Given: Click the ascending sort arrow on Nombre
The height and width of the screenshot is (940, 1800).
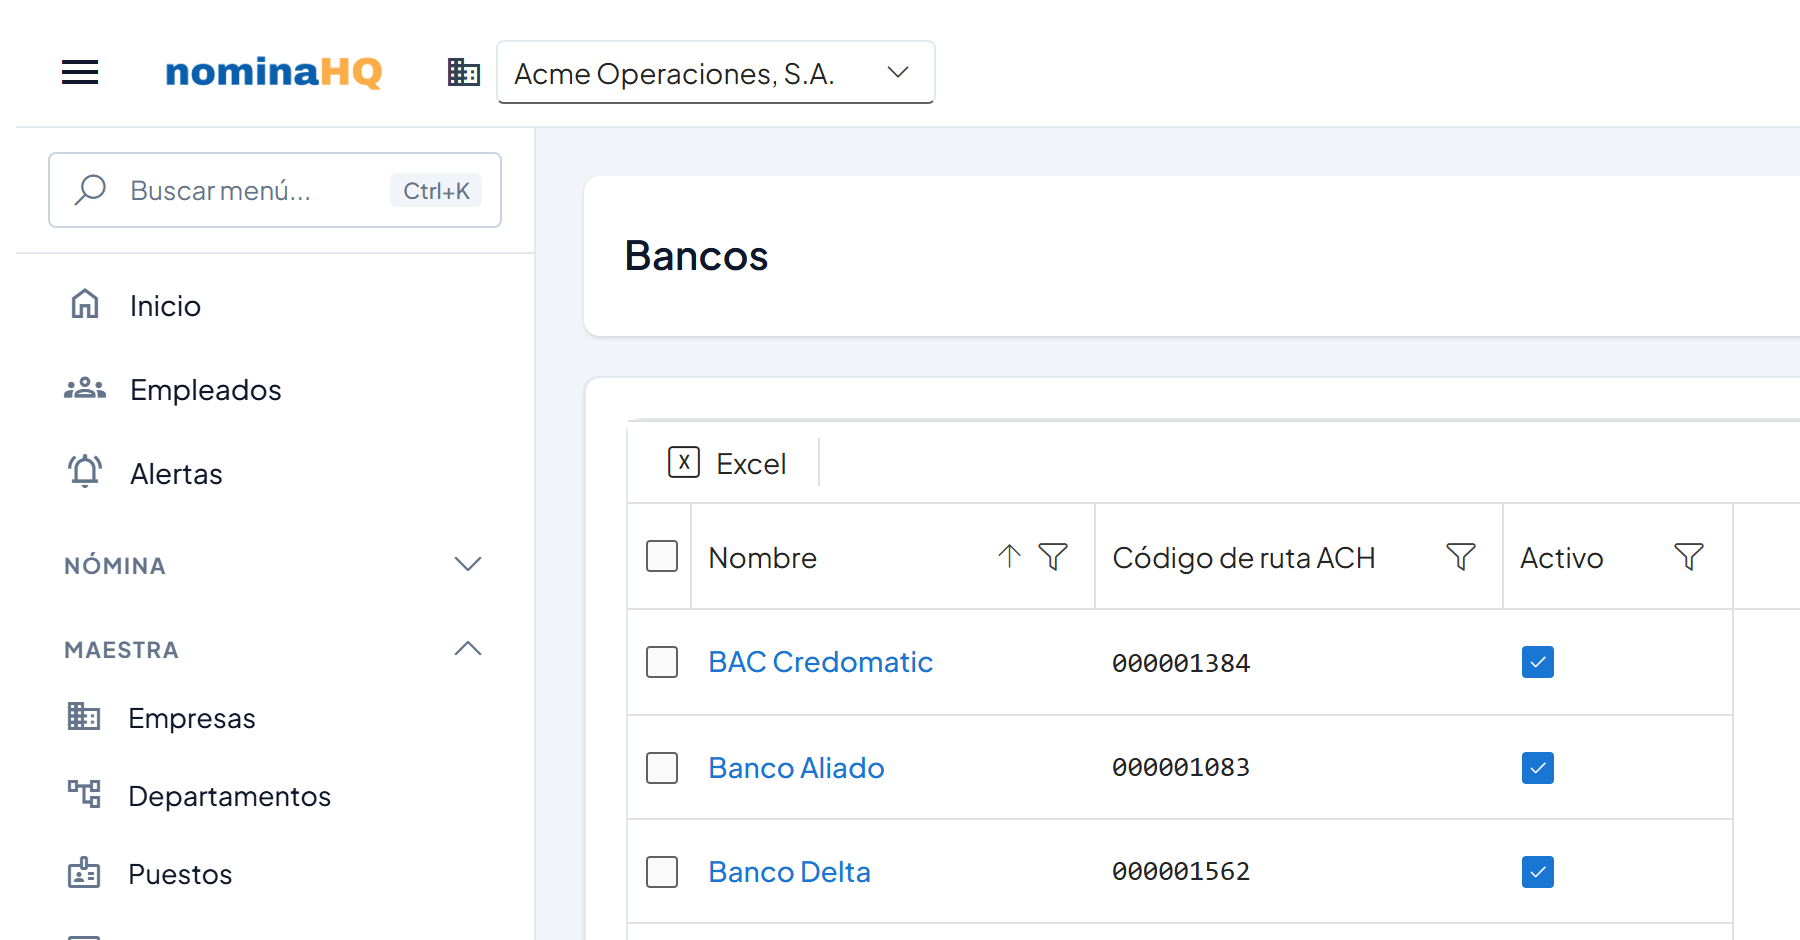Looking at the screenshot, I should click(x=1009, y=556).
